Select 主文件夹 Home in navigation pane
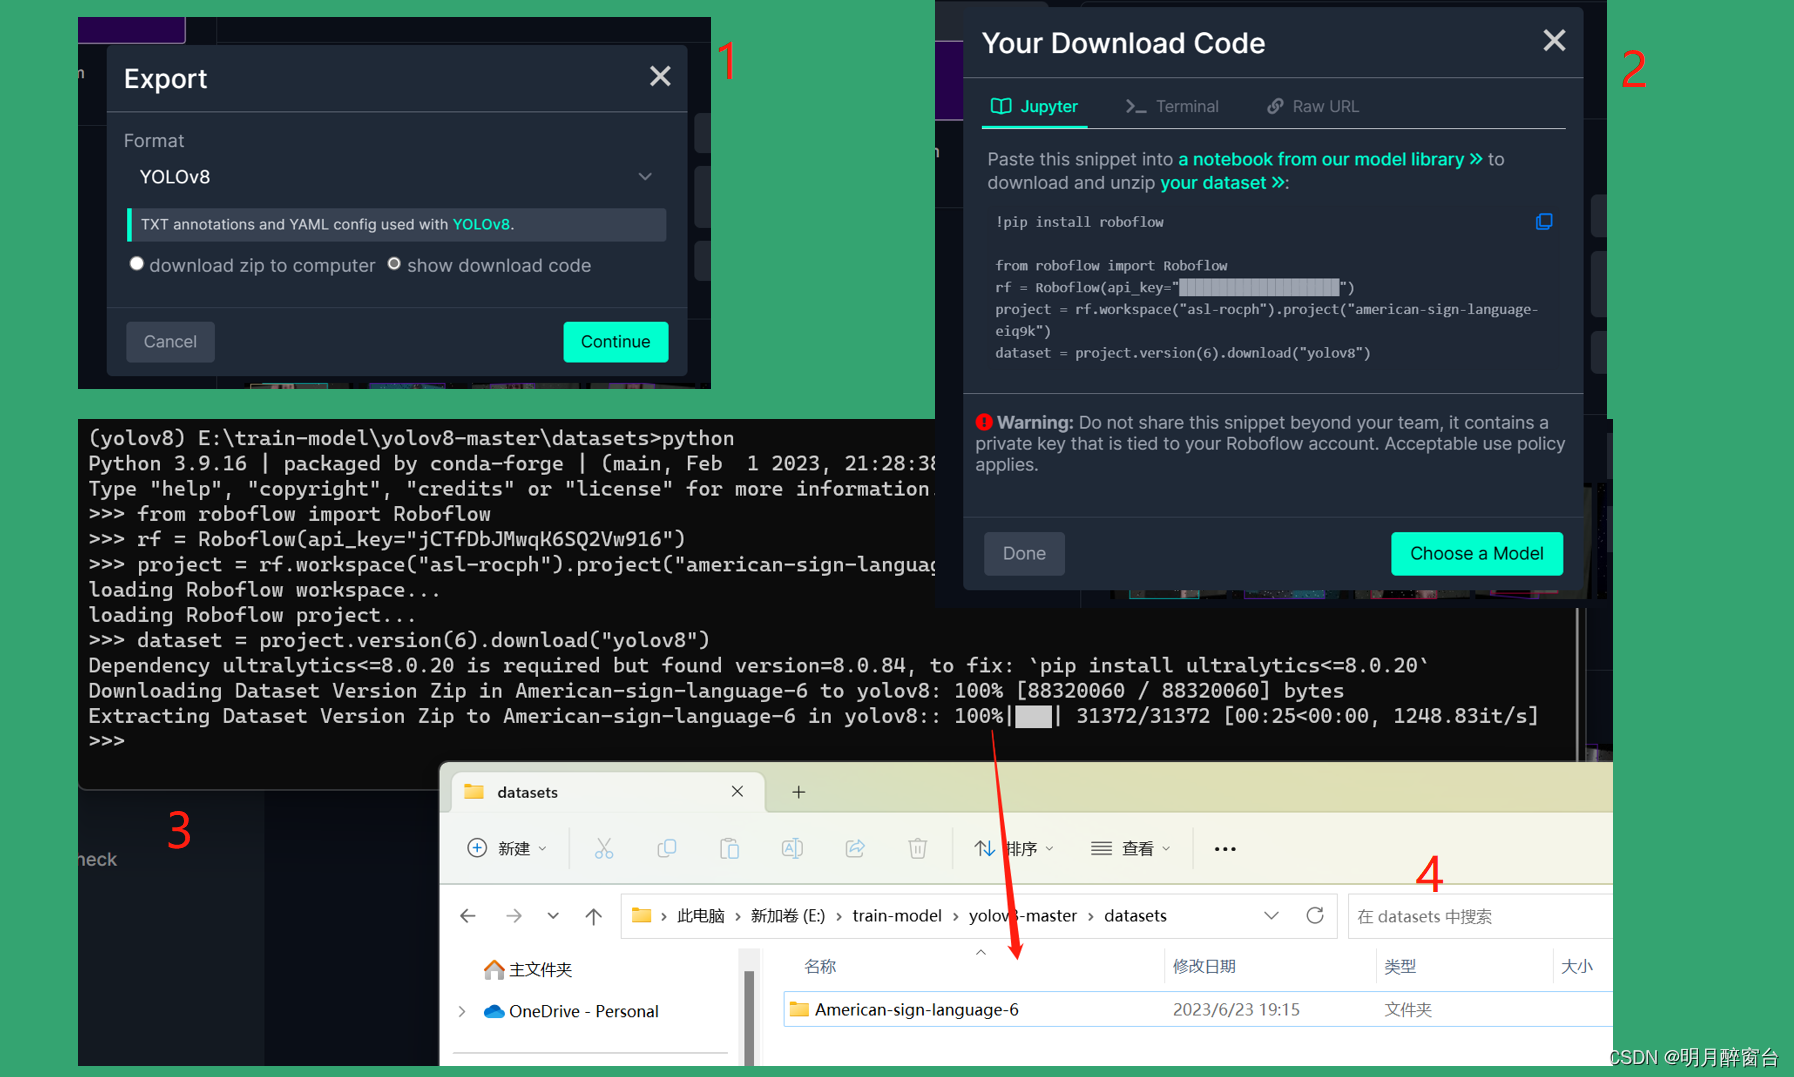 point(527,969)
